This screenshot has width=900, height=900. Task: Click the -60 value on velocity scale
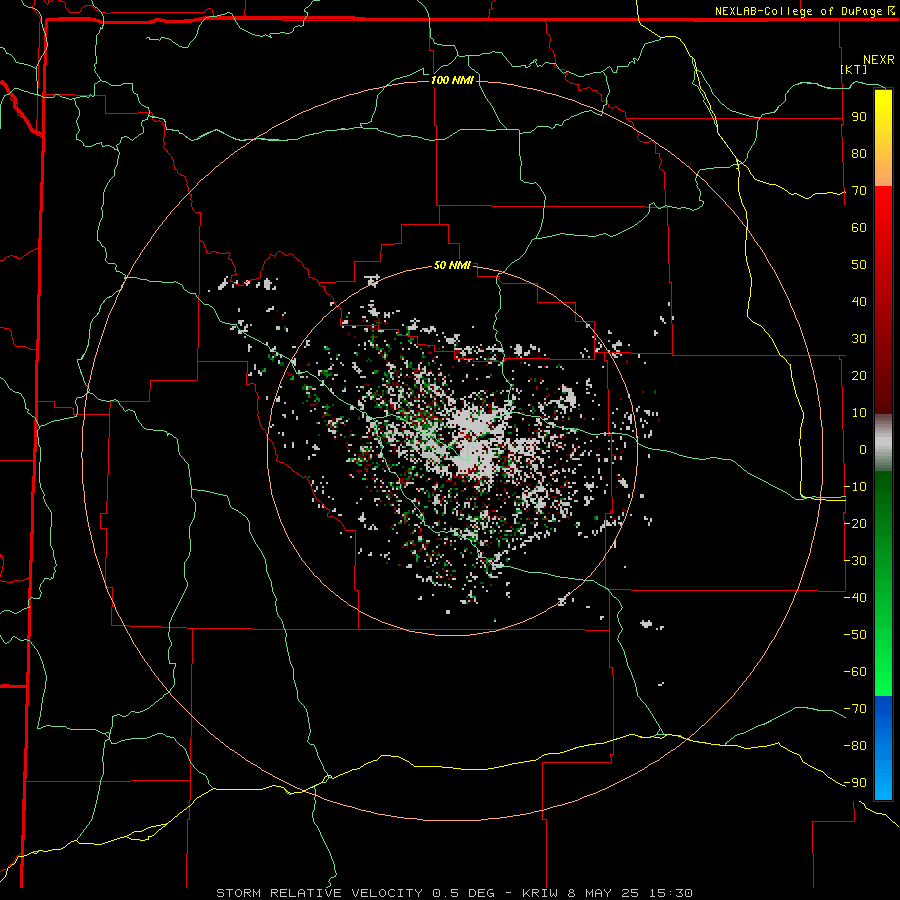(855, 672)
